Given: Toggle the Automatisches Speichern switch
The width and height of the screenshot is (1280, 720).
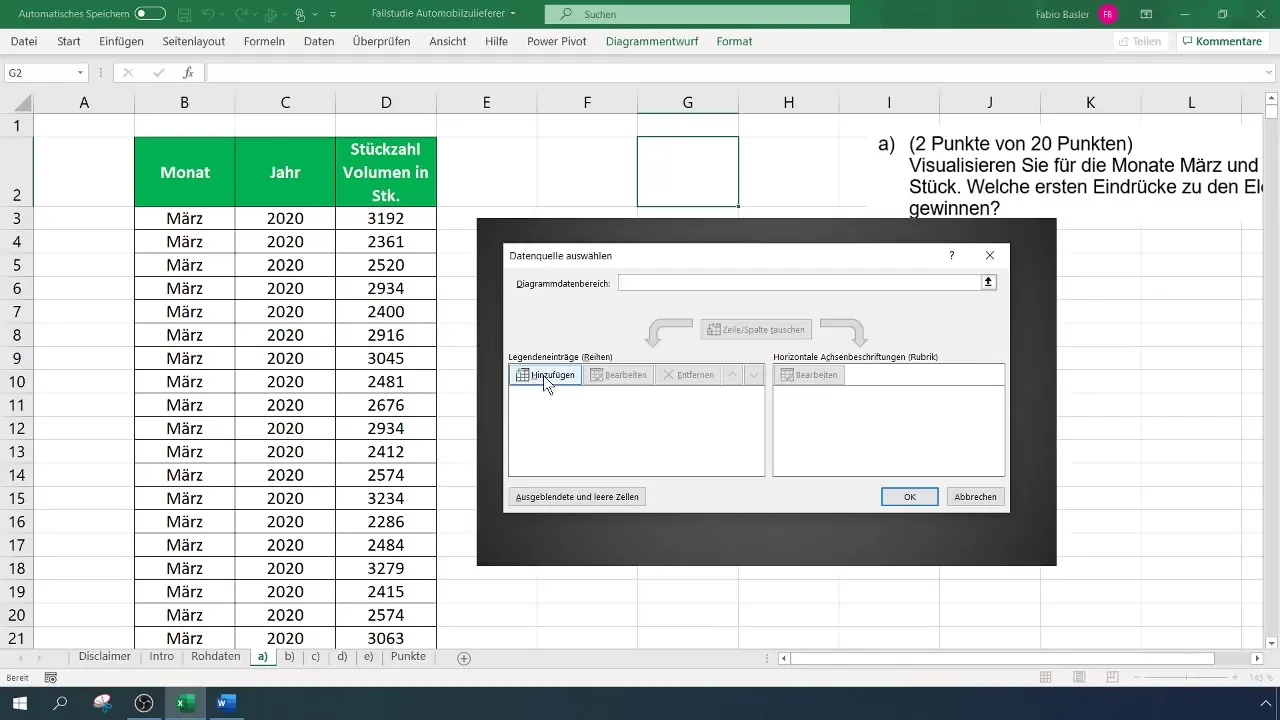Looking at the screenshot, I should click(150, 14).
